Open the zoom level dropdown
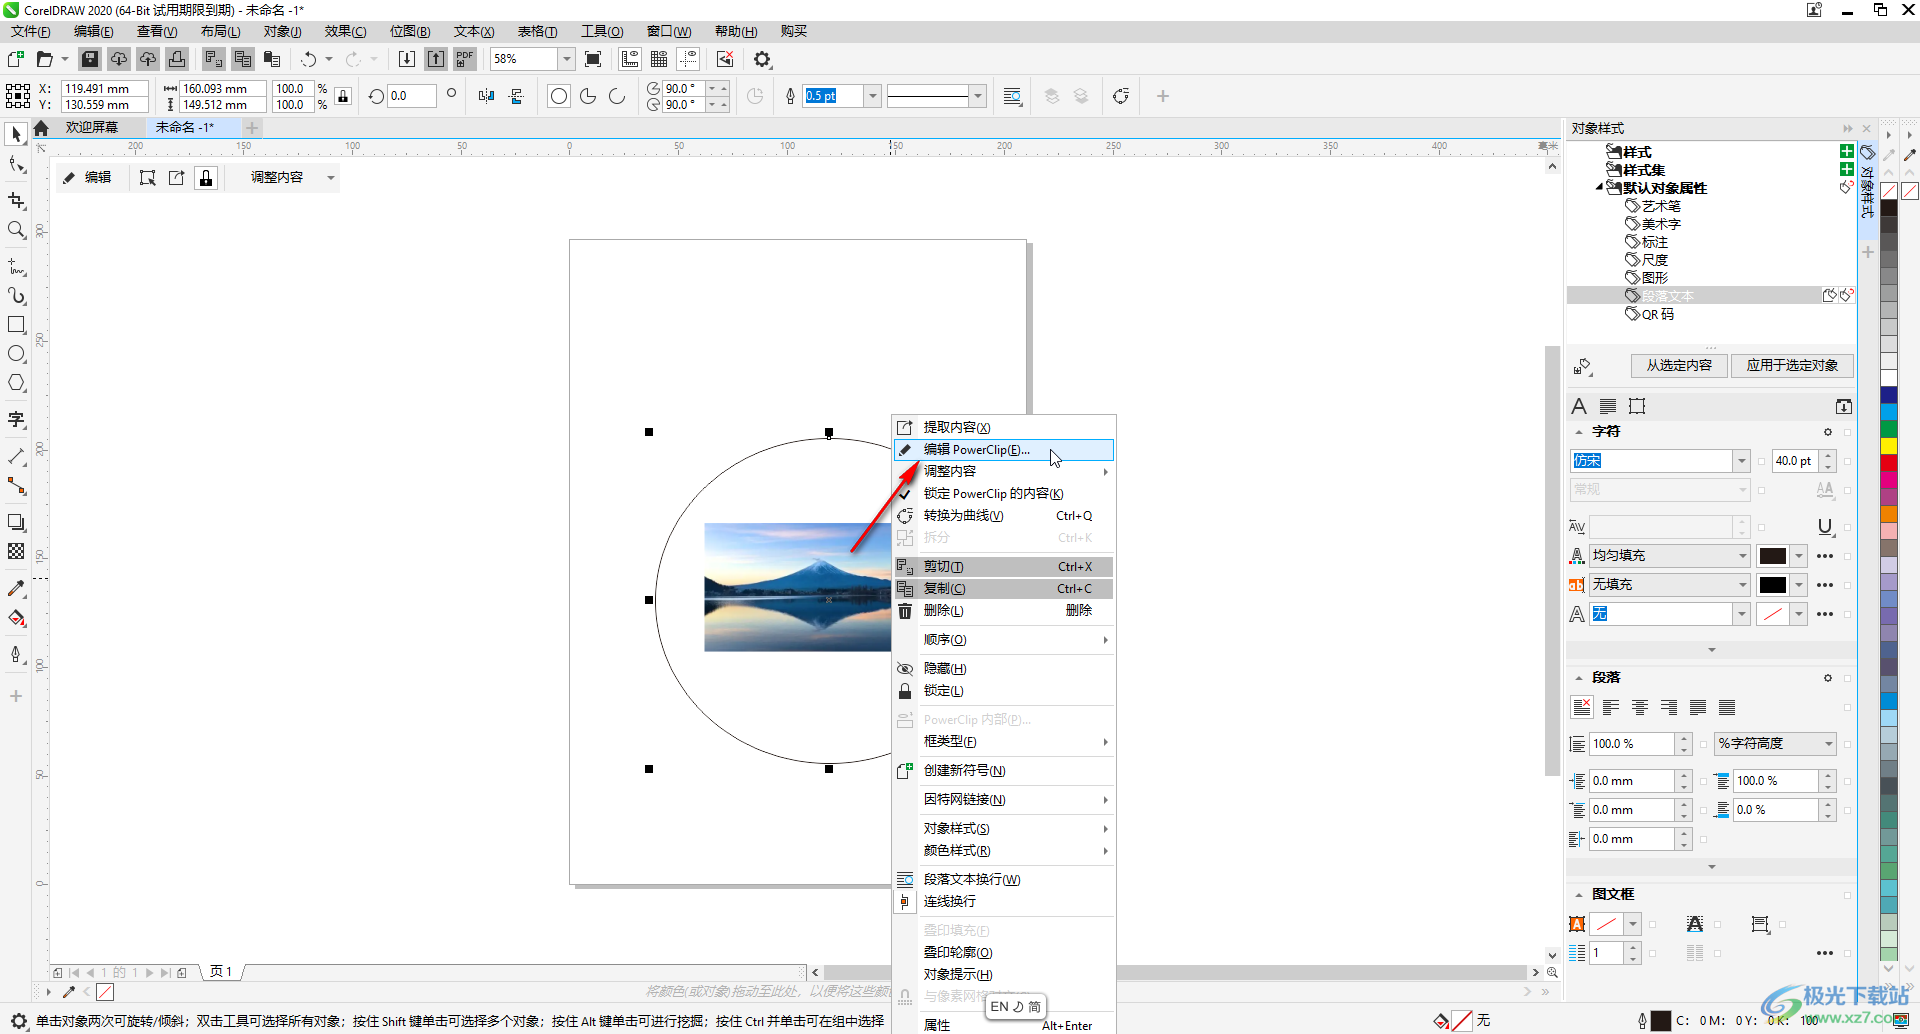Image resolution: width=1920 pixels, height=1034 pixels. (x=567, y=59)
